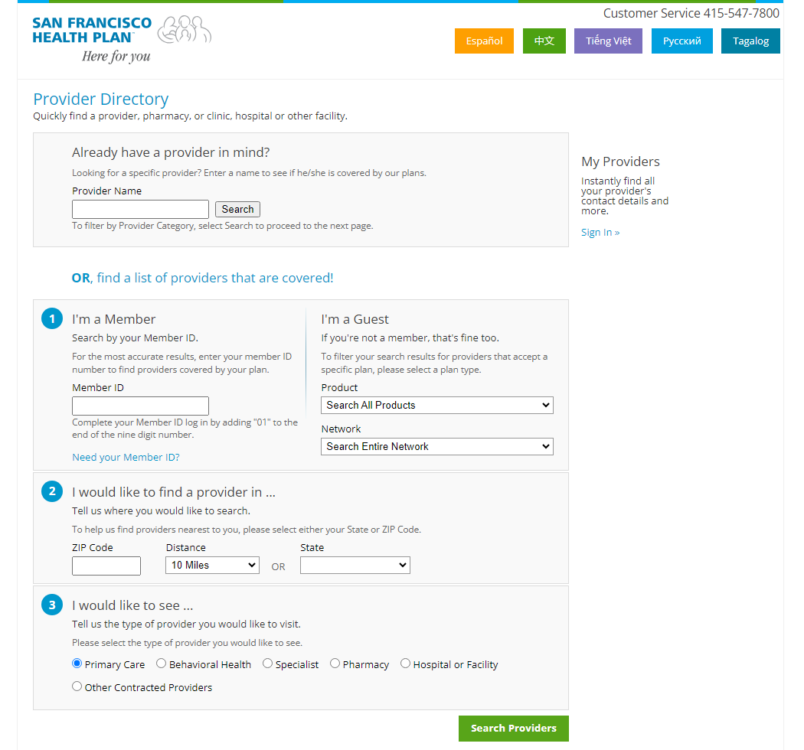The width and height of the screenshot is (804, 750).
Task: Switch language to Español
Action: pyautogui.click(x=484, y=41)
